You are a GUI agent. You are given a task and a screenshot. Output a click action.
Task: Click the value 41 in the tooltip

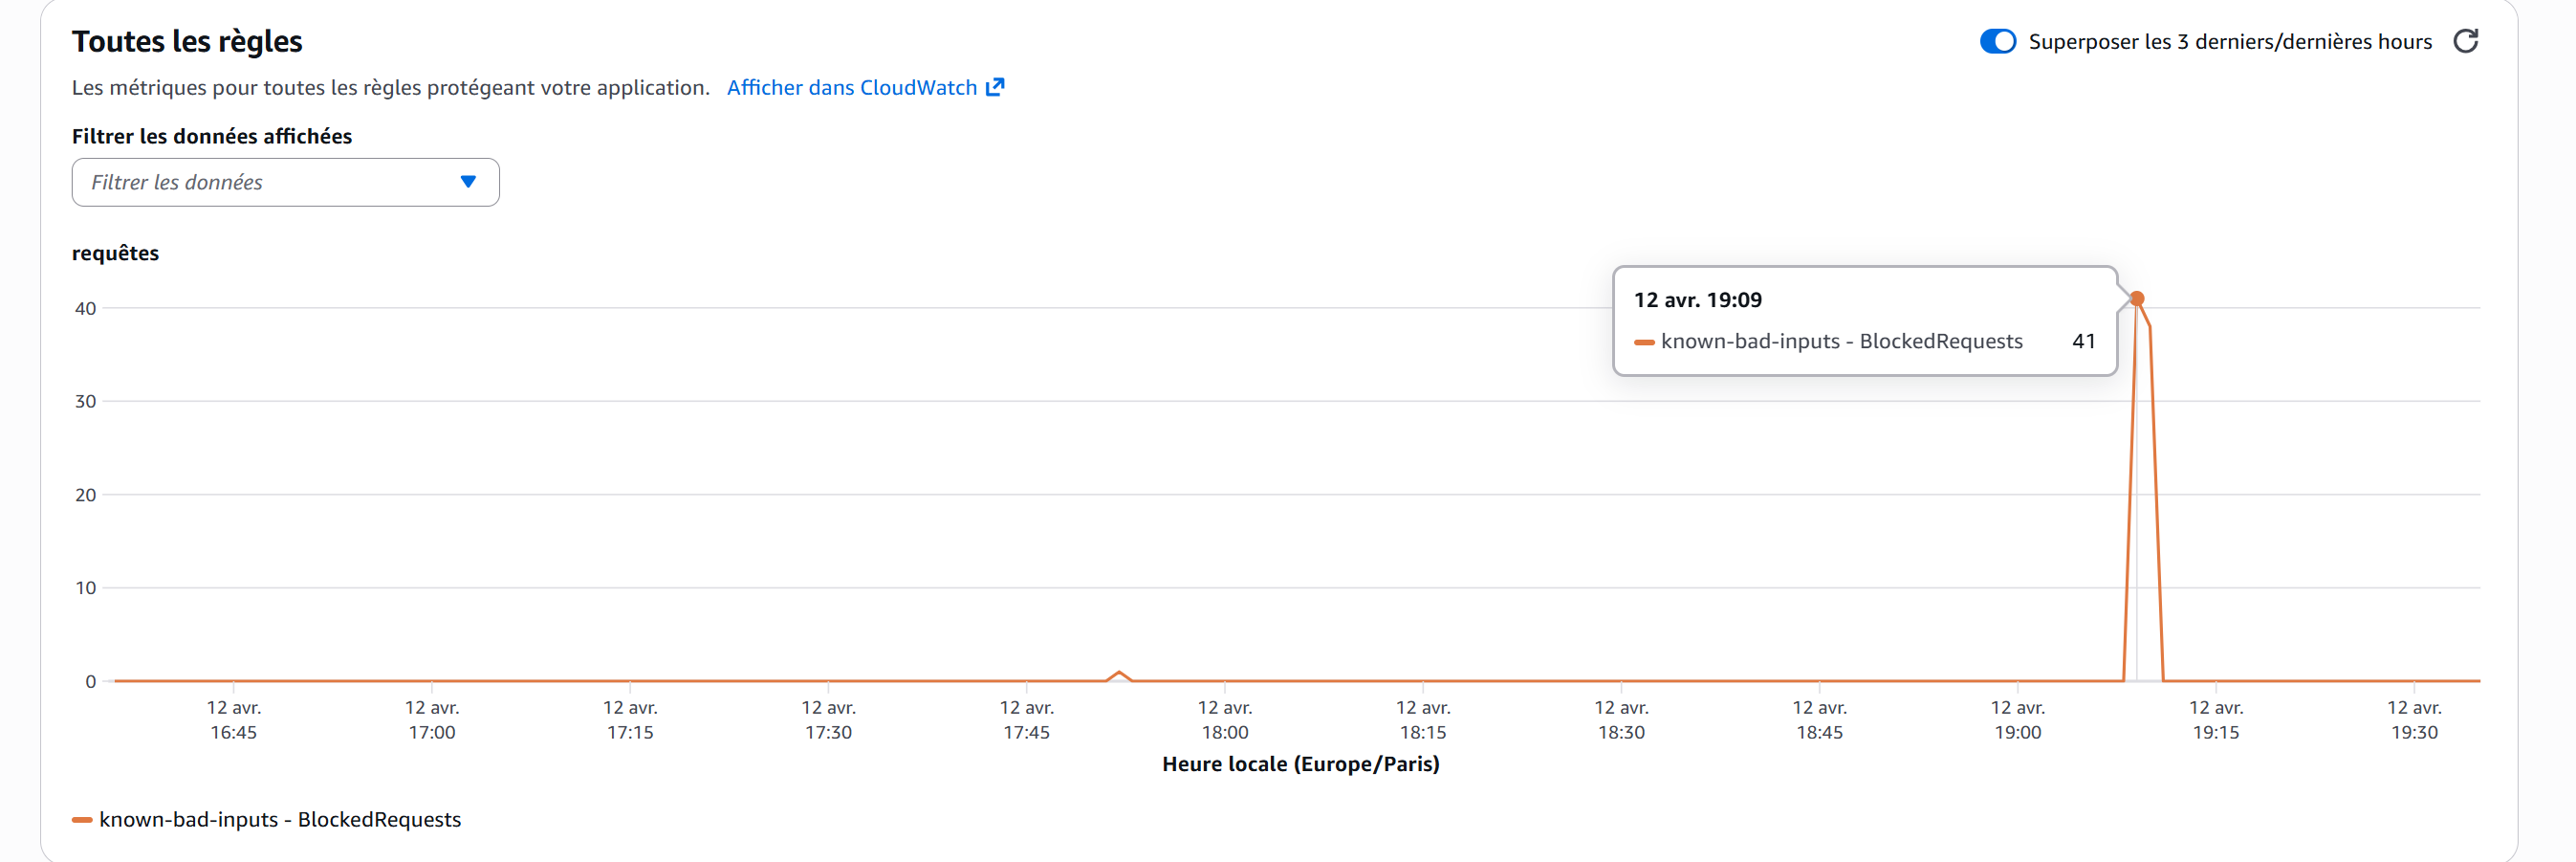tap(2083, 341)
